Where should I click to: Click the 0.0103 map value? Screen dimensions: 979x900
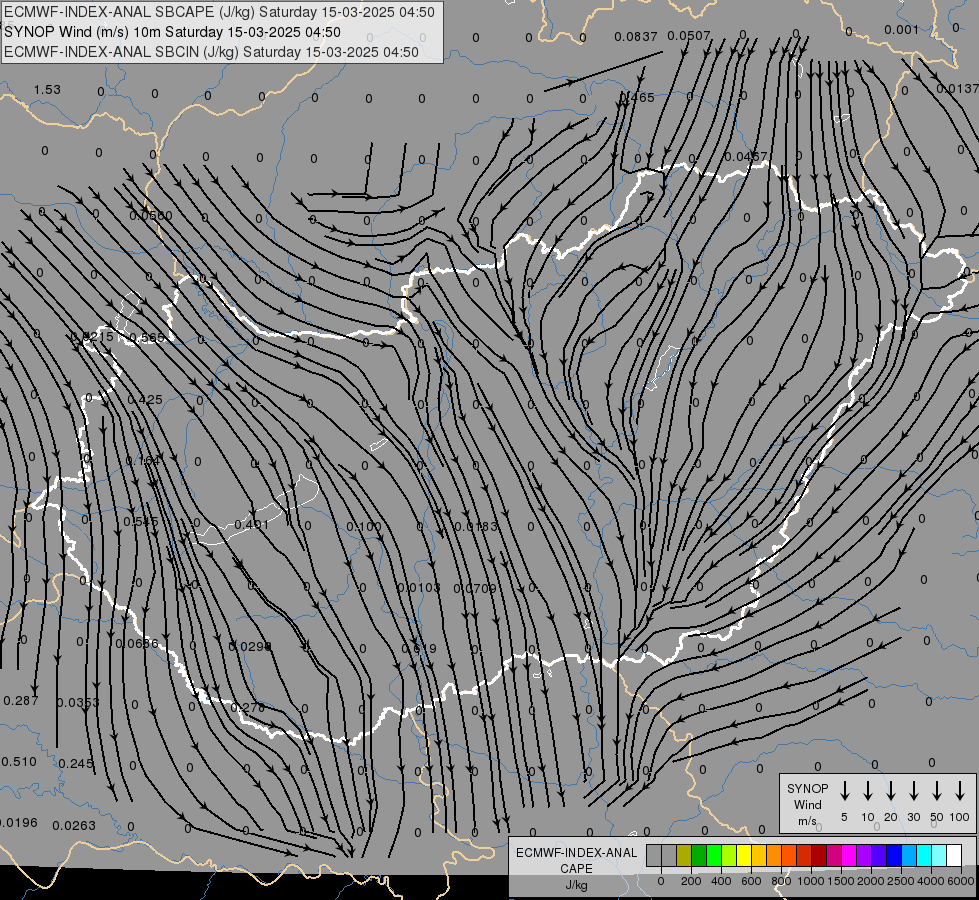(x=418, y=588)
